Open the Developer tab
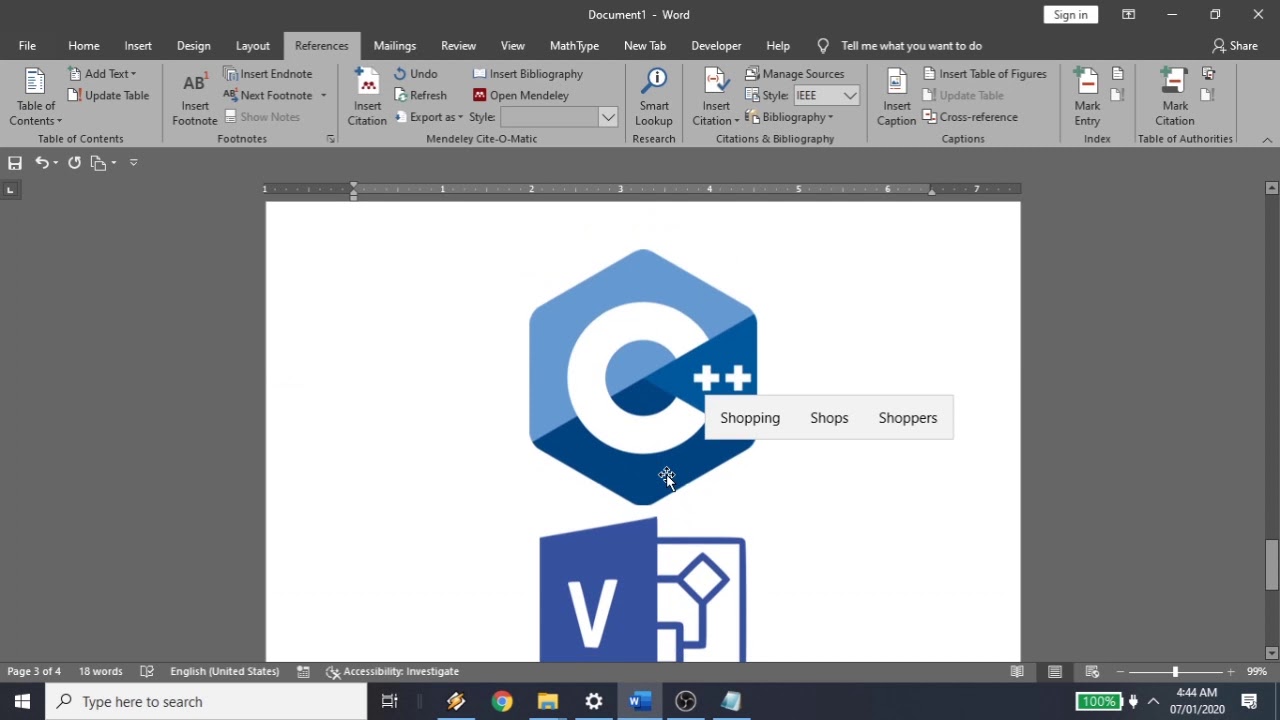Screen dimensions: 1280x720 [x=716, y=46]
